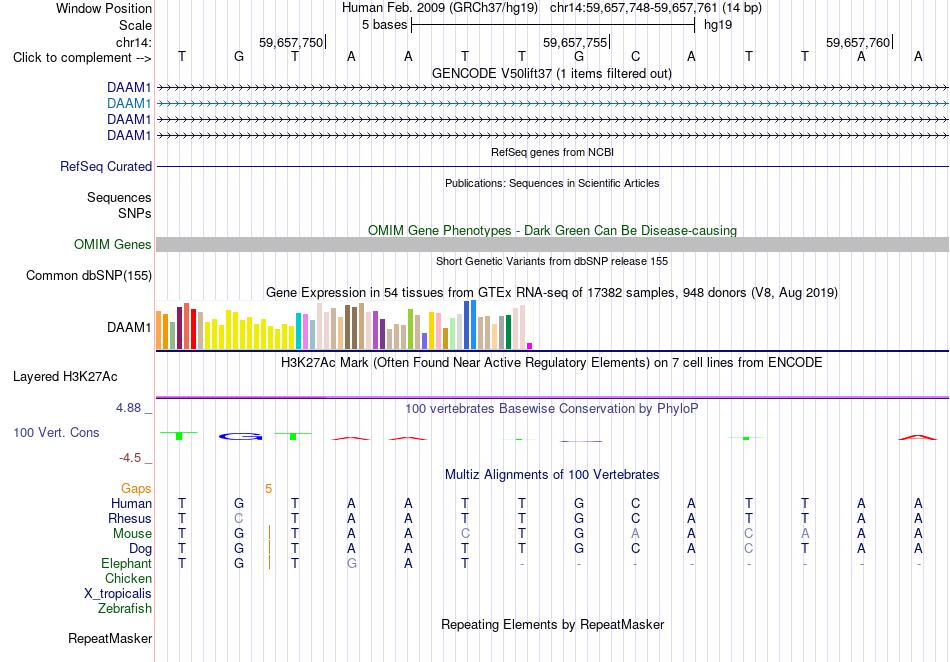This screenshot has width=950, height=662.
Task: Click the '5 bases' scale text
Action: (385, 25)
